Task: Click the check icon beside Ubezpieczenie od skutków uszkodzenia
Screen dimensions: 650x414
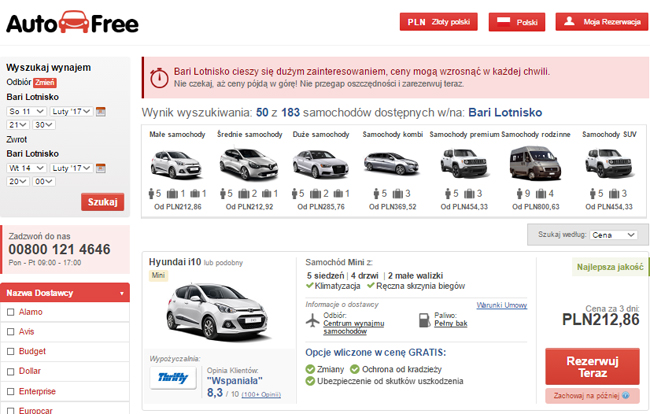Action: [310, 381]
